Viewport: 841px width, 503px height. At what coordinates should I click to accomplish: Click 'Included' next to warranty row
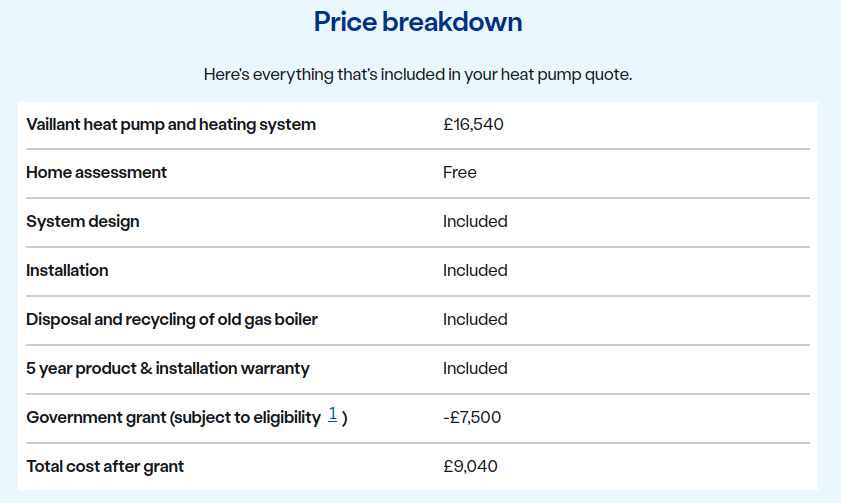pyautogui.click(x=475, y=368)
